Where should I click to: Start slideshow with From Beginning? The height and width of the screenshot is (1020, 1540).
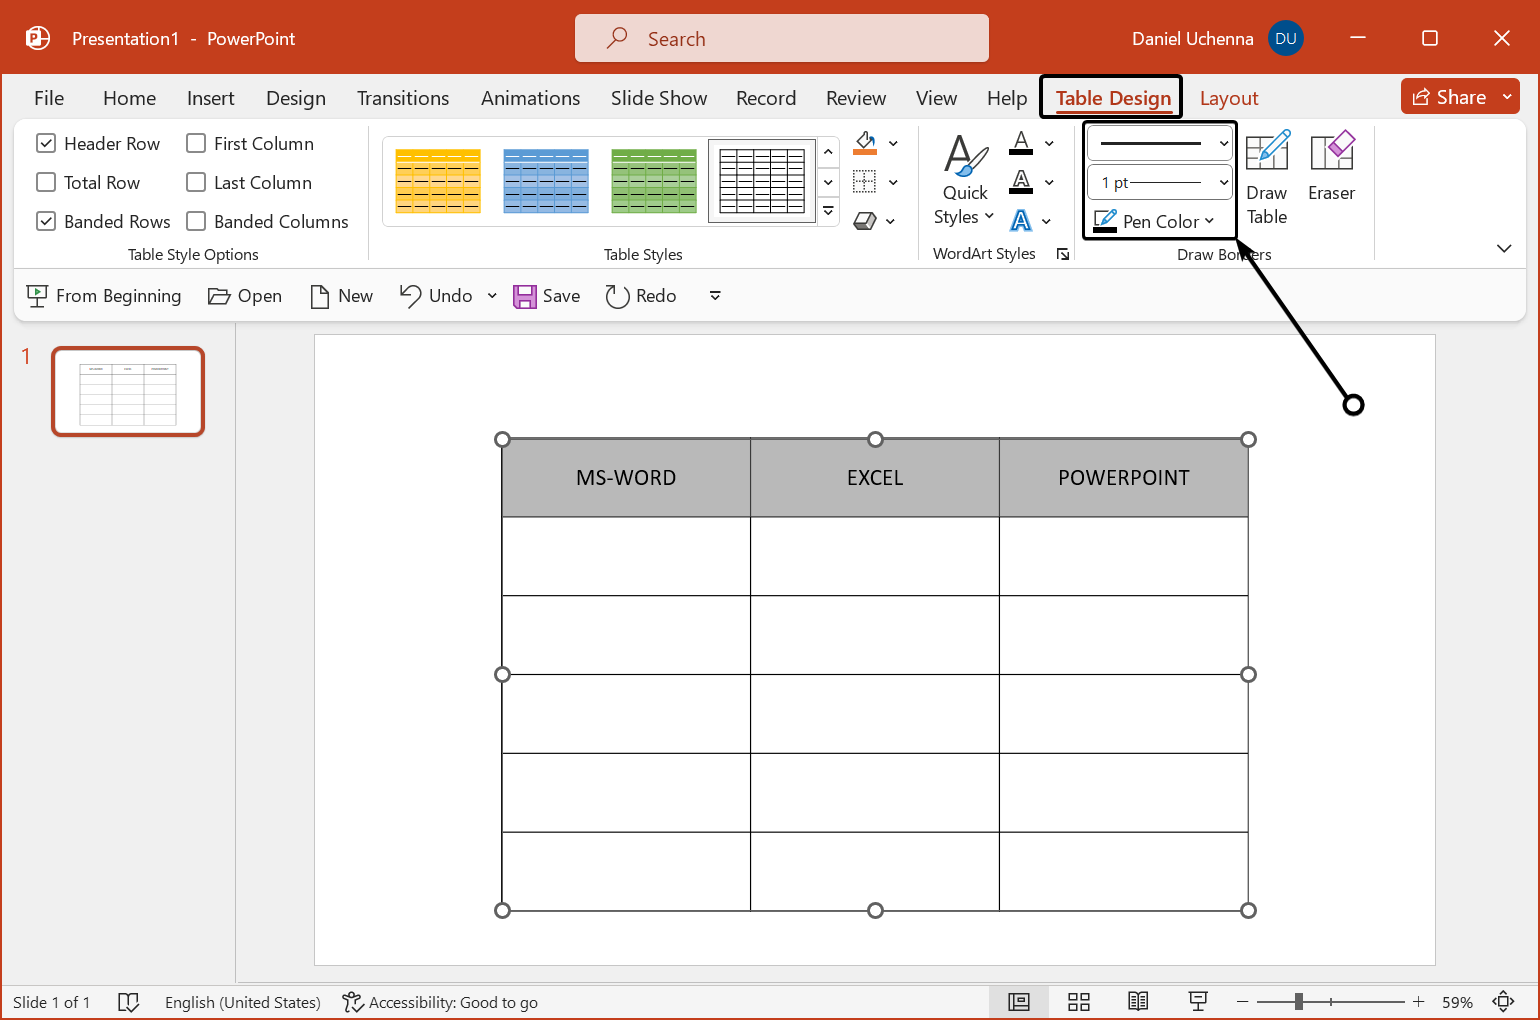click(103, 295)
